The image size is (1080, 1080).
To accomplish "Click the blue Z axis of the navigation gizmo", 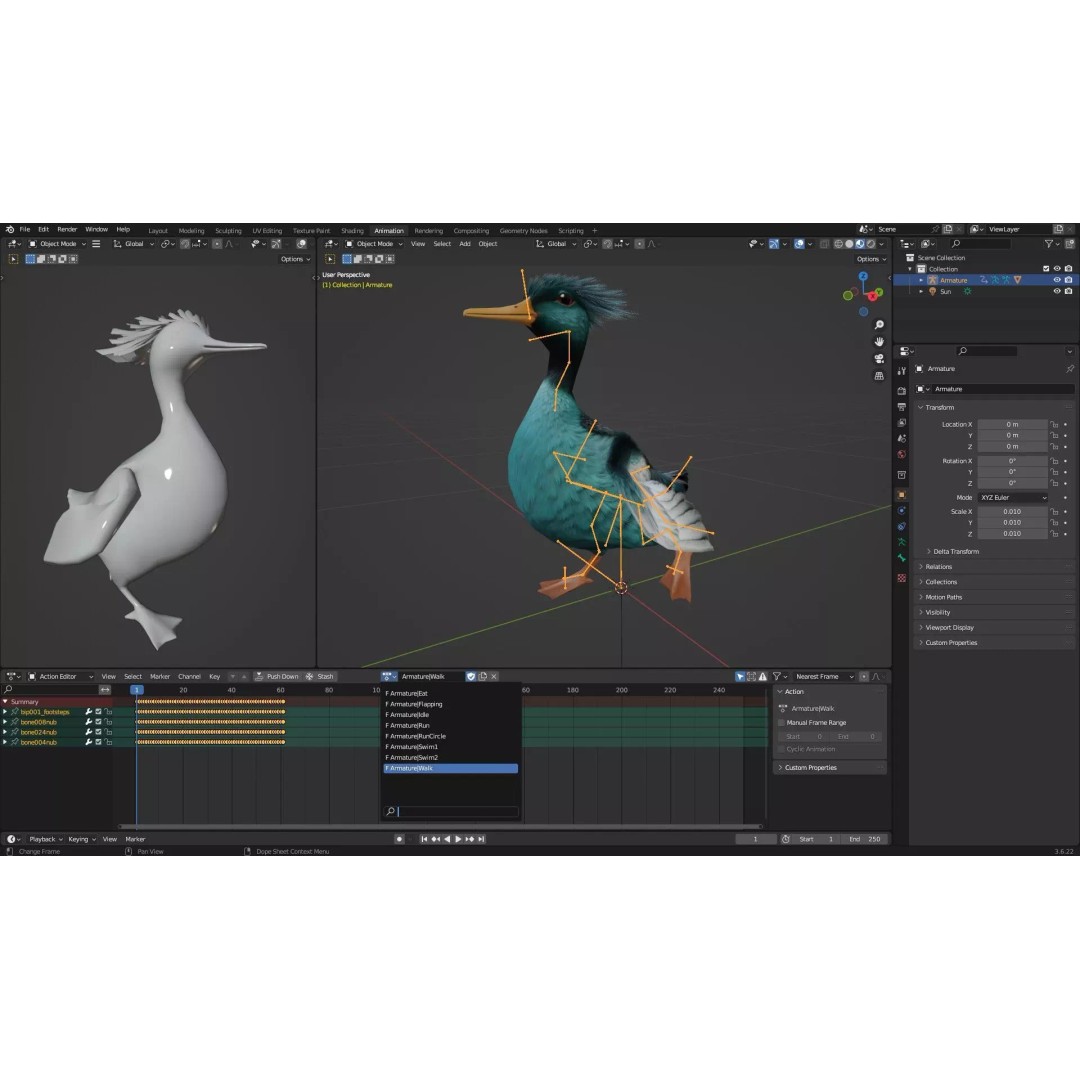I will pos(863,276).
